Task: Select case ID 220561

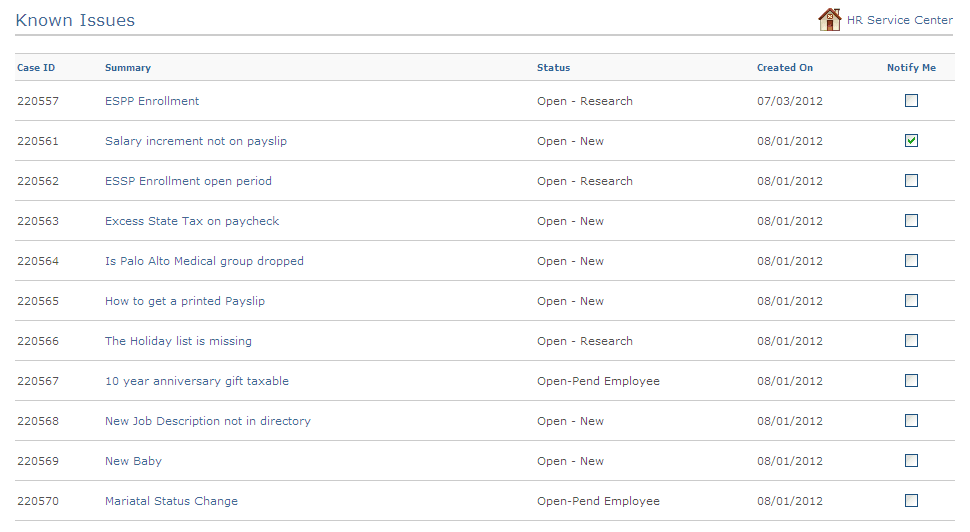Action: point(38,141)
